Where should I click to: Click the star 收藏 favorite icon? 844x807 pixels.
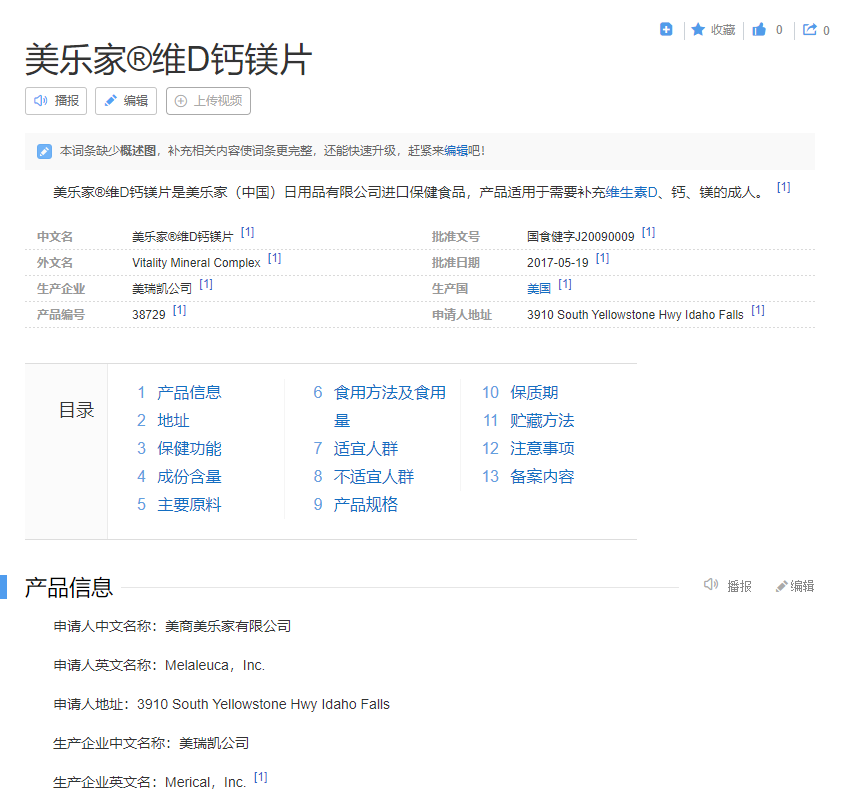698,30
